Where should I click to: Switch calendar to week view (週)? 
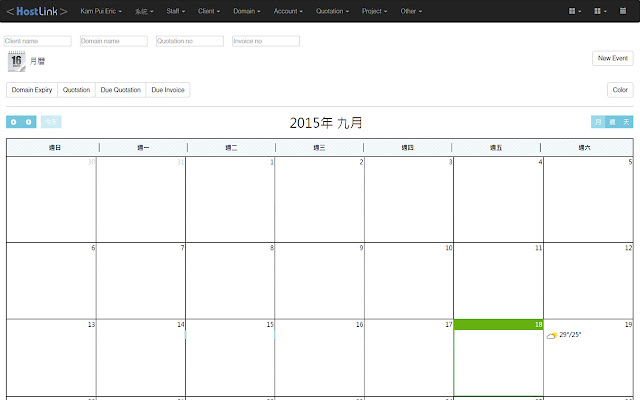click(x=612, y=122)
